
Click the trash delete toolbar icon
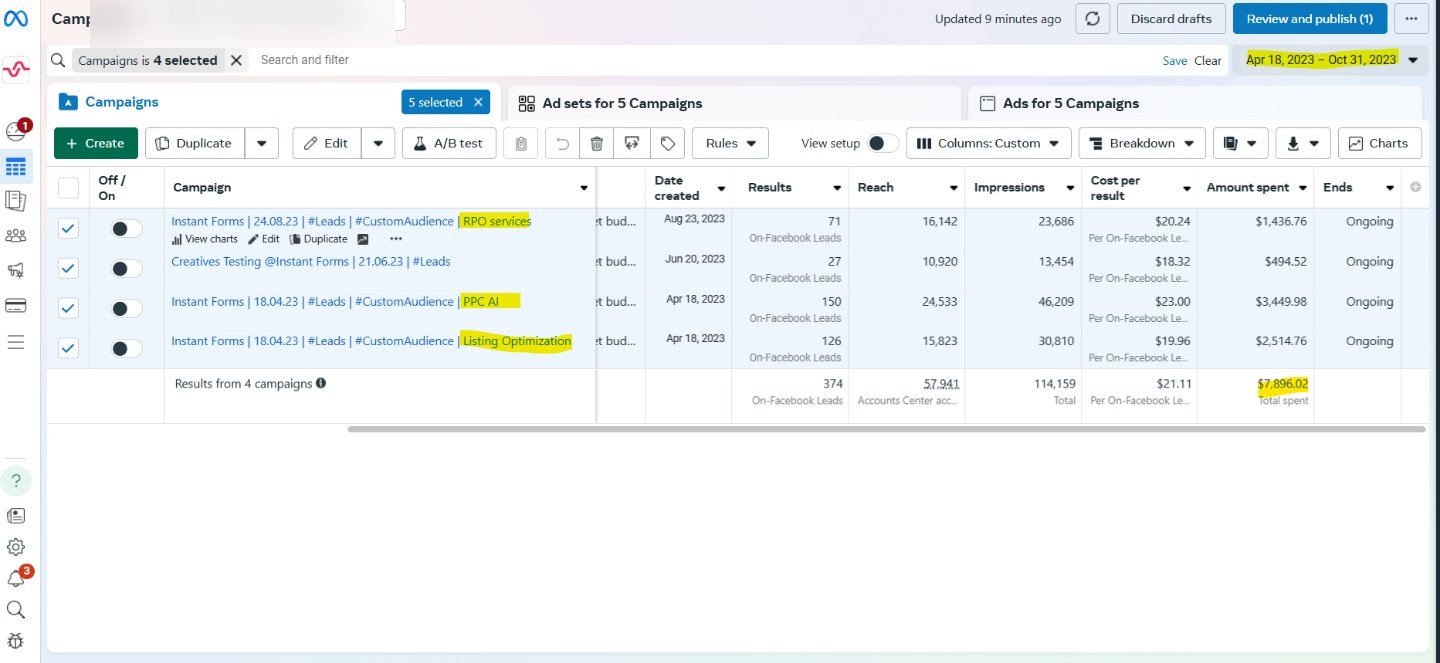597,143
